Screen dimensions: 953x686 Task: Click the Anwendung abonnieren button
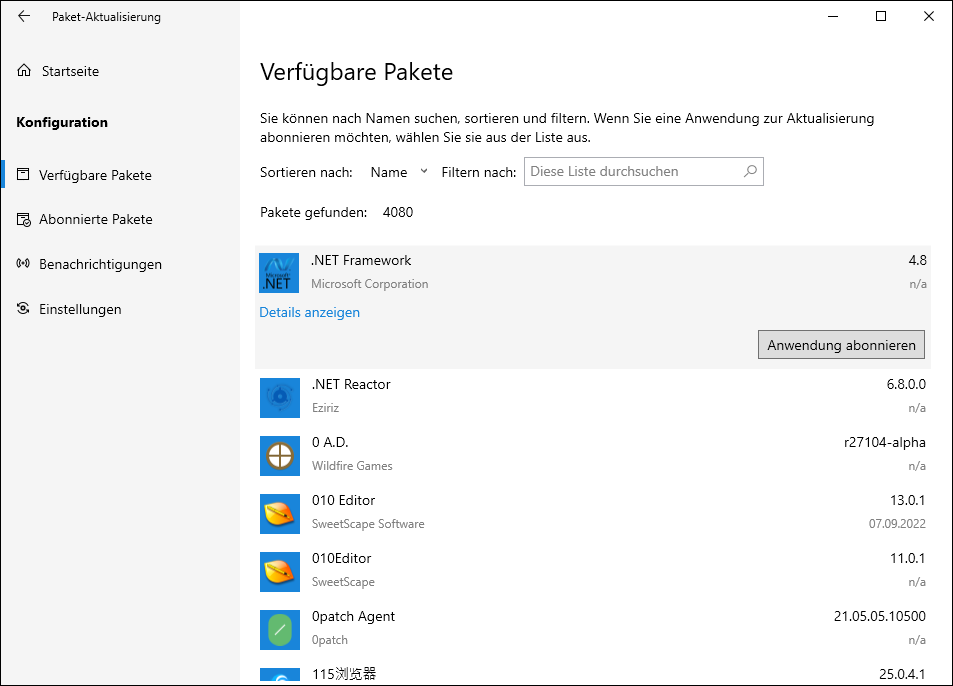point(841,345)
